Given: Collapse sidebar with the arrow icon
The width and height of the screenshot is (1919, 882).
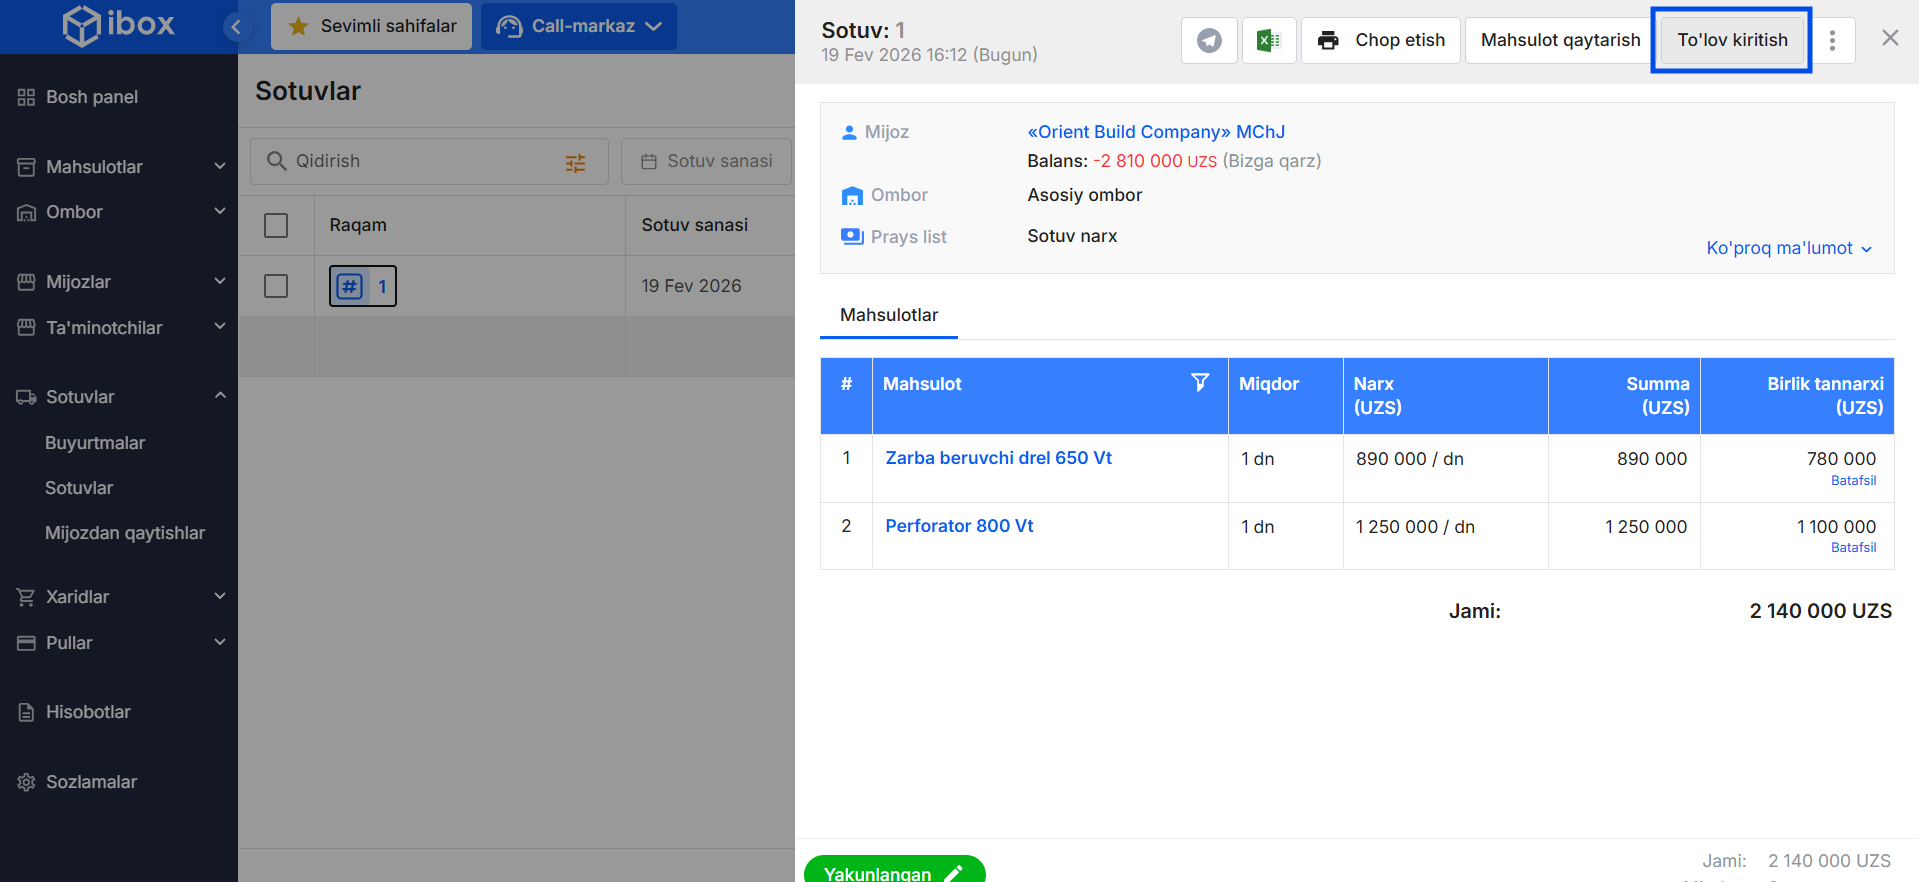Looking at the screenshot, I should (236, 27).
